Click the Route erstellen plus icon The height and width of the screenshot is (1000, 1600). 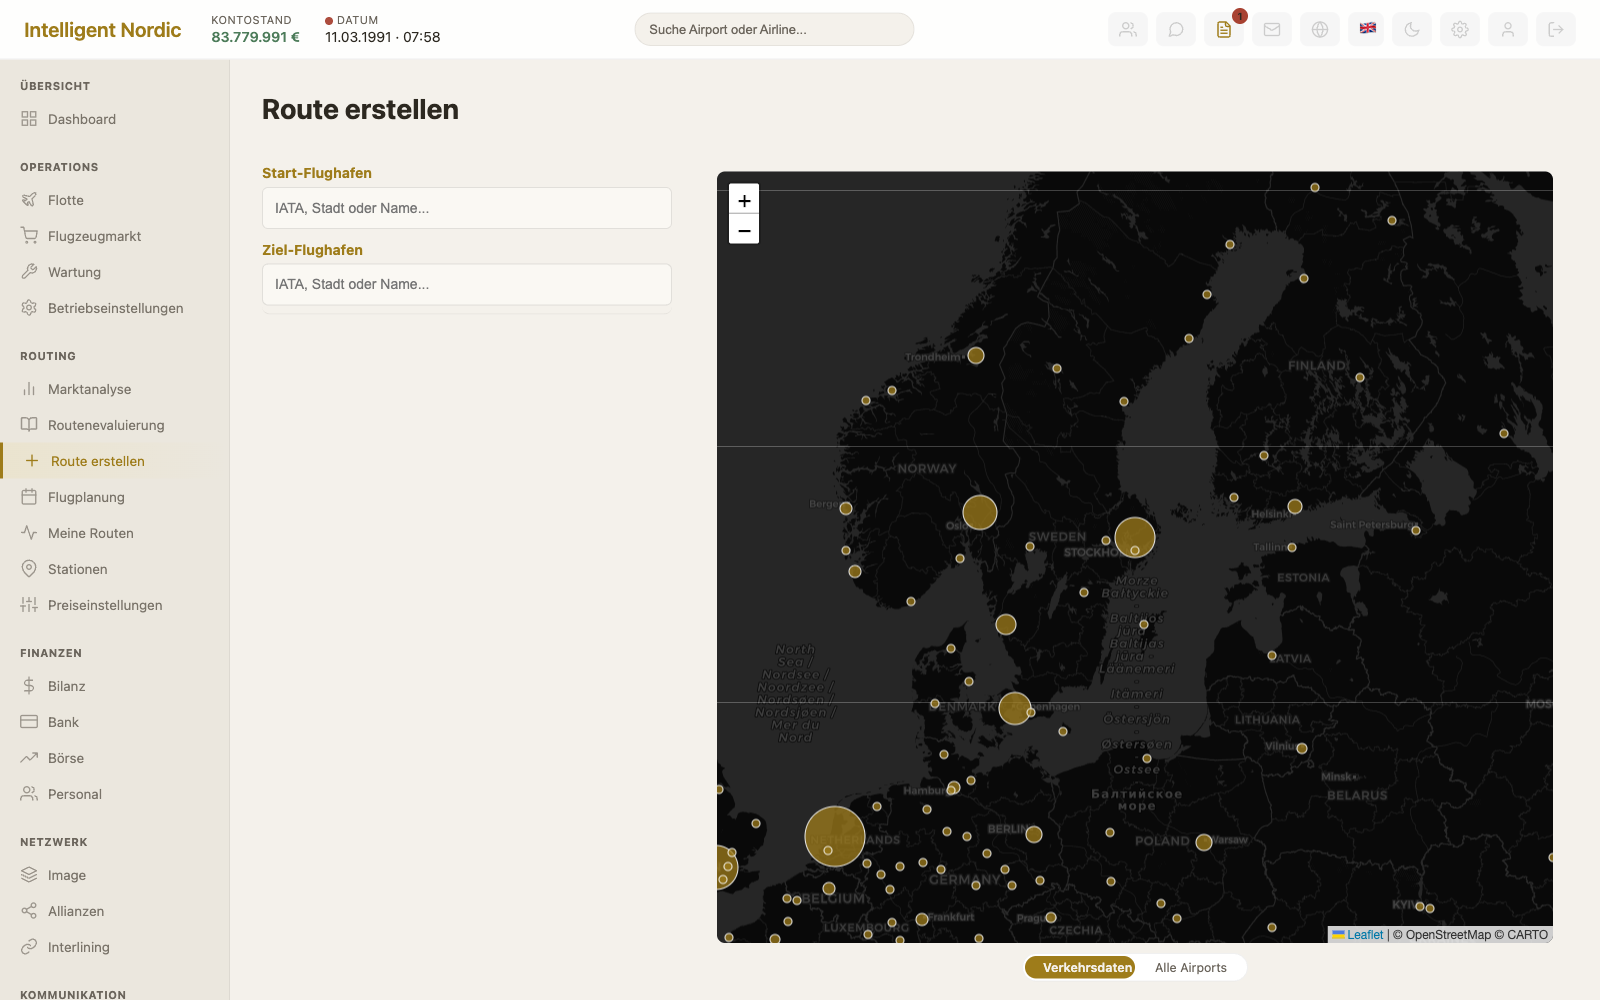pos(32,461)
